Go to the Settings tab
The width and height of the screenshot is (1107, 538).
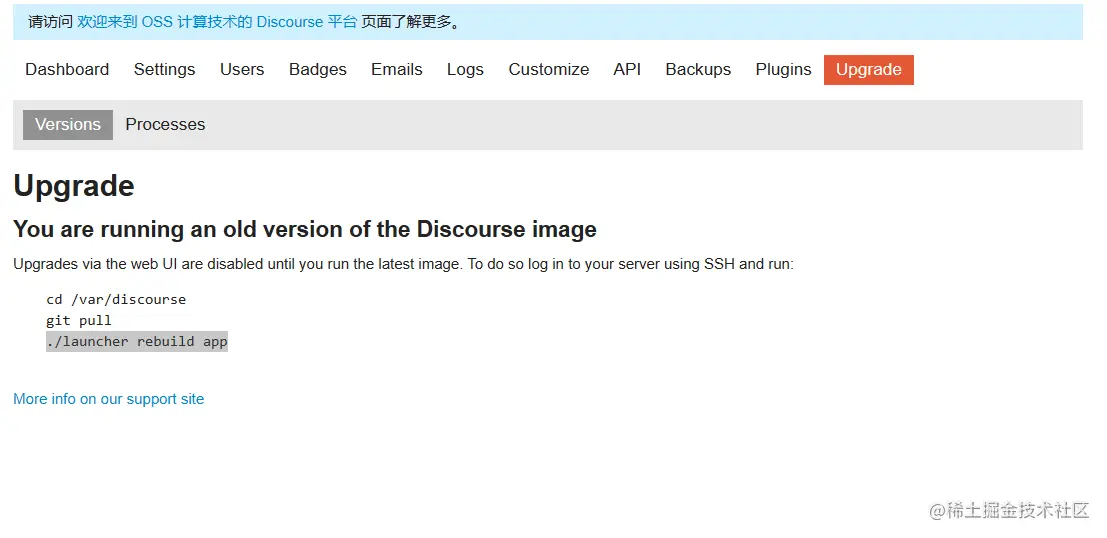(164, 70)
